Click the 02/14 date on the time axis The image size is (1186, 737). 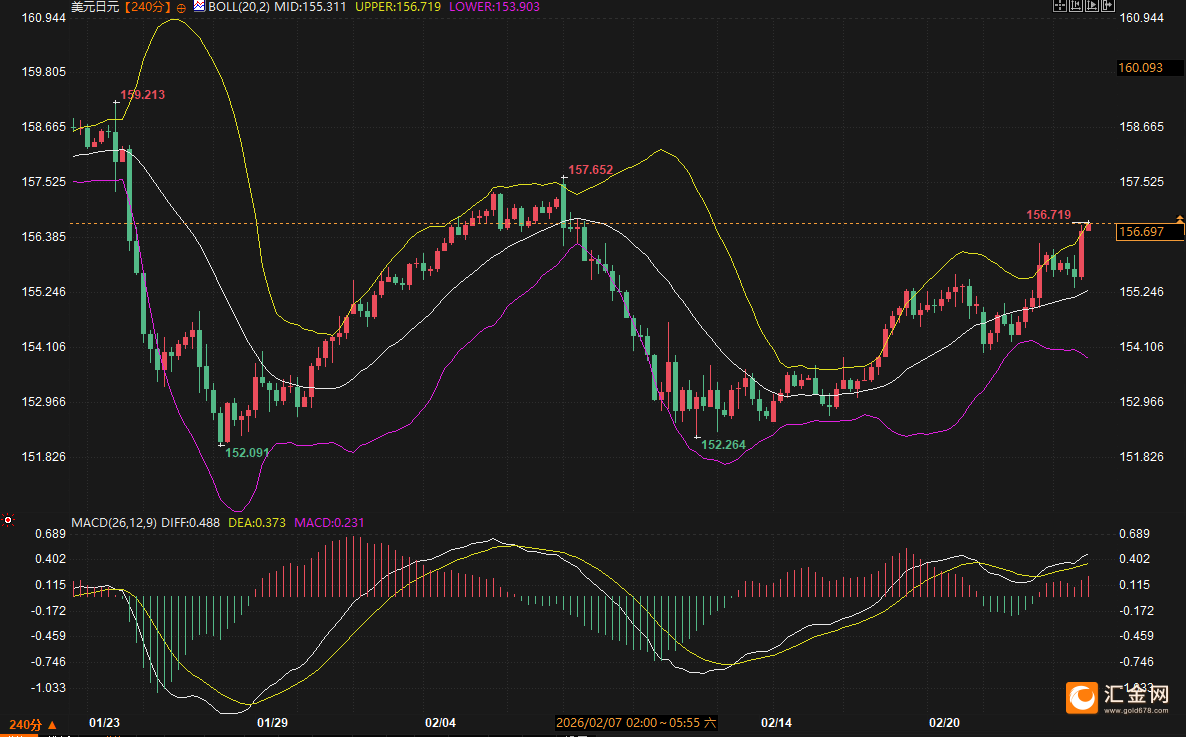click(x=776, y=722)
